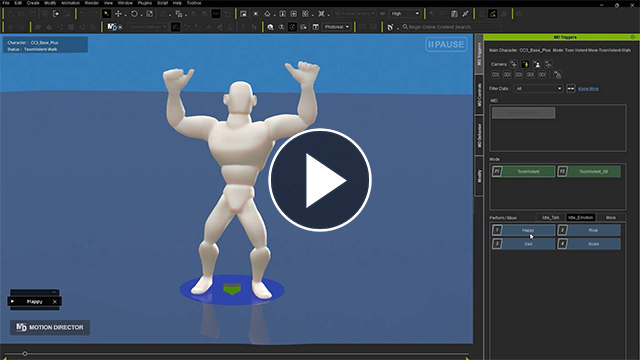Select the Move tool in the toolbar
The height and width of the screenshot is (360, 640).
[118, 14]
